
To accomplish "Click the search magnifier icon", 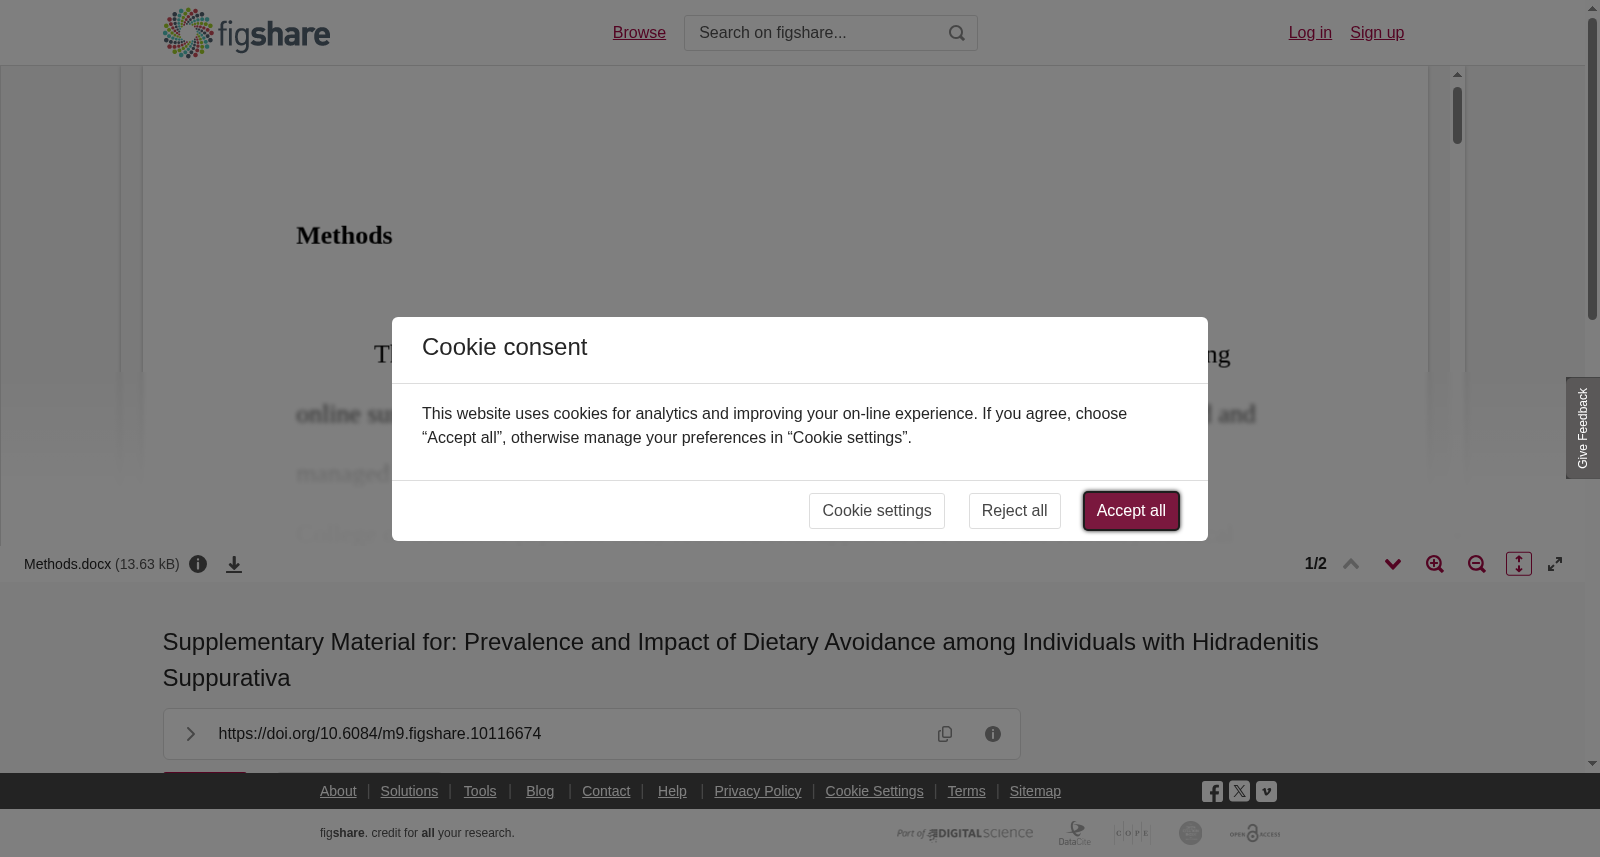I will point(957,33).
